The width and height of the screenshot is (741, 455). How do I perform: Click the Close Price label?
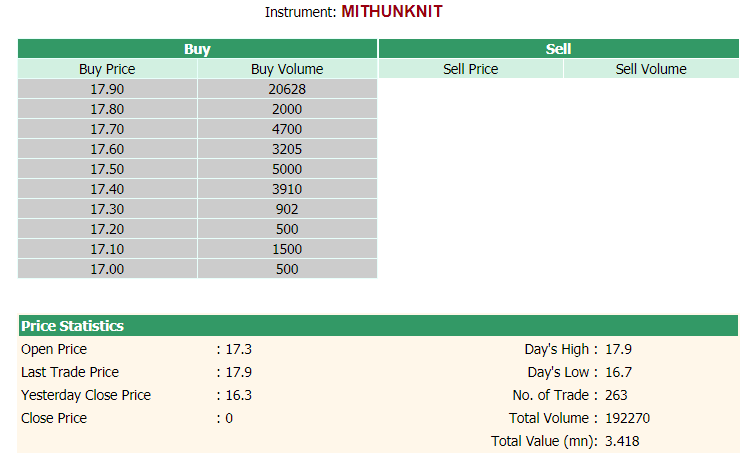click(54, 418)
